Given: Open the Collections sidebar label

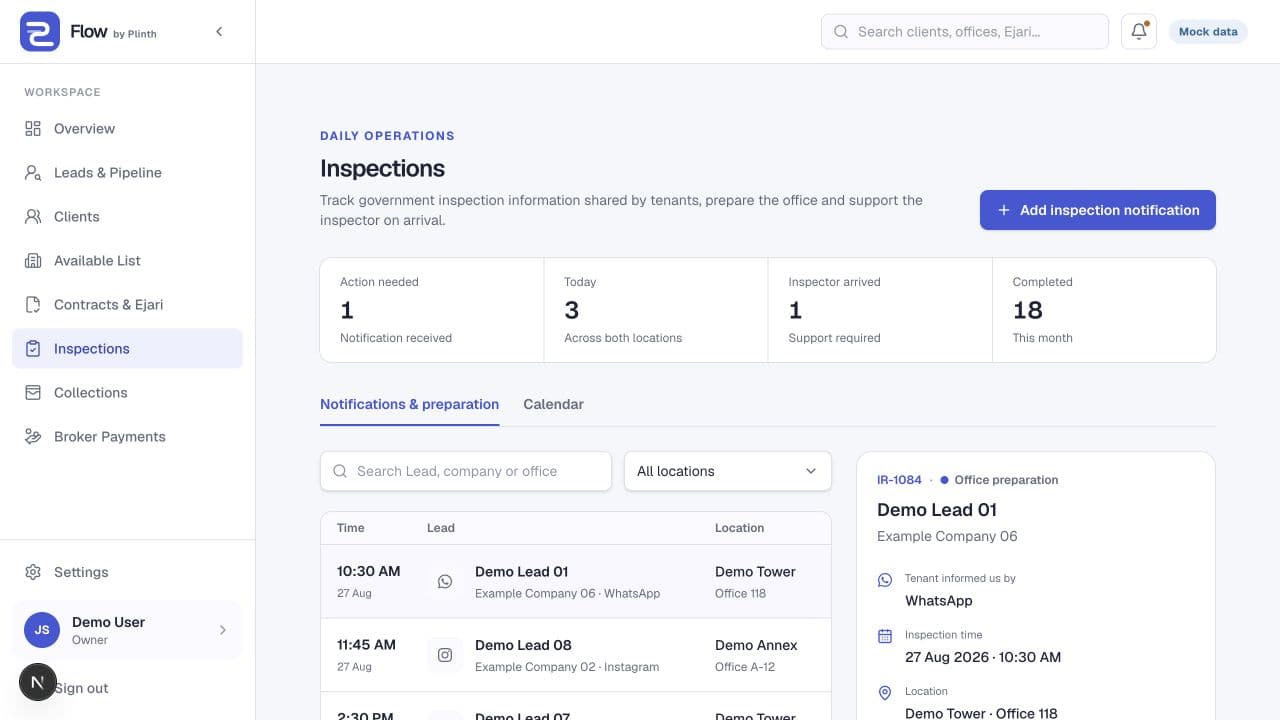Looking at the screenshot, I should (91, 393).
